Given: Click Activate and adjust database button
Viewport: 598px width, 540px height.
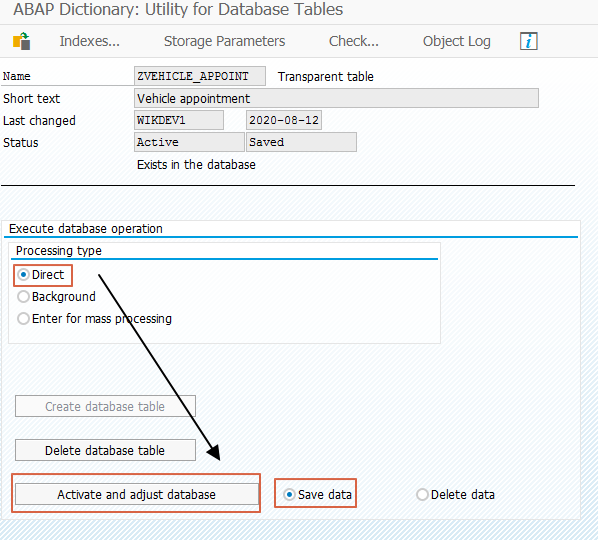Looking at the screenshot, I should tap(137, 494).
